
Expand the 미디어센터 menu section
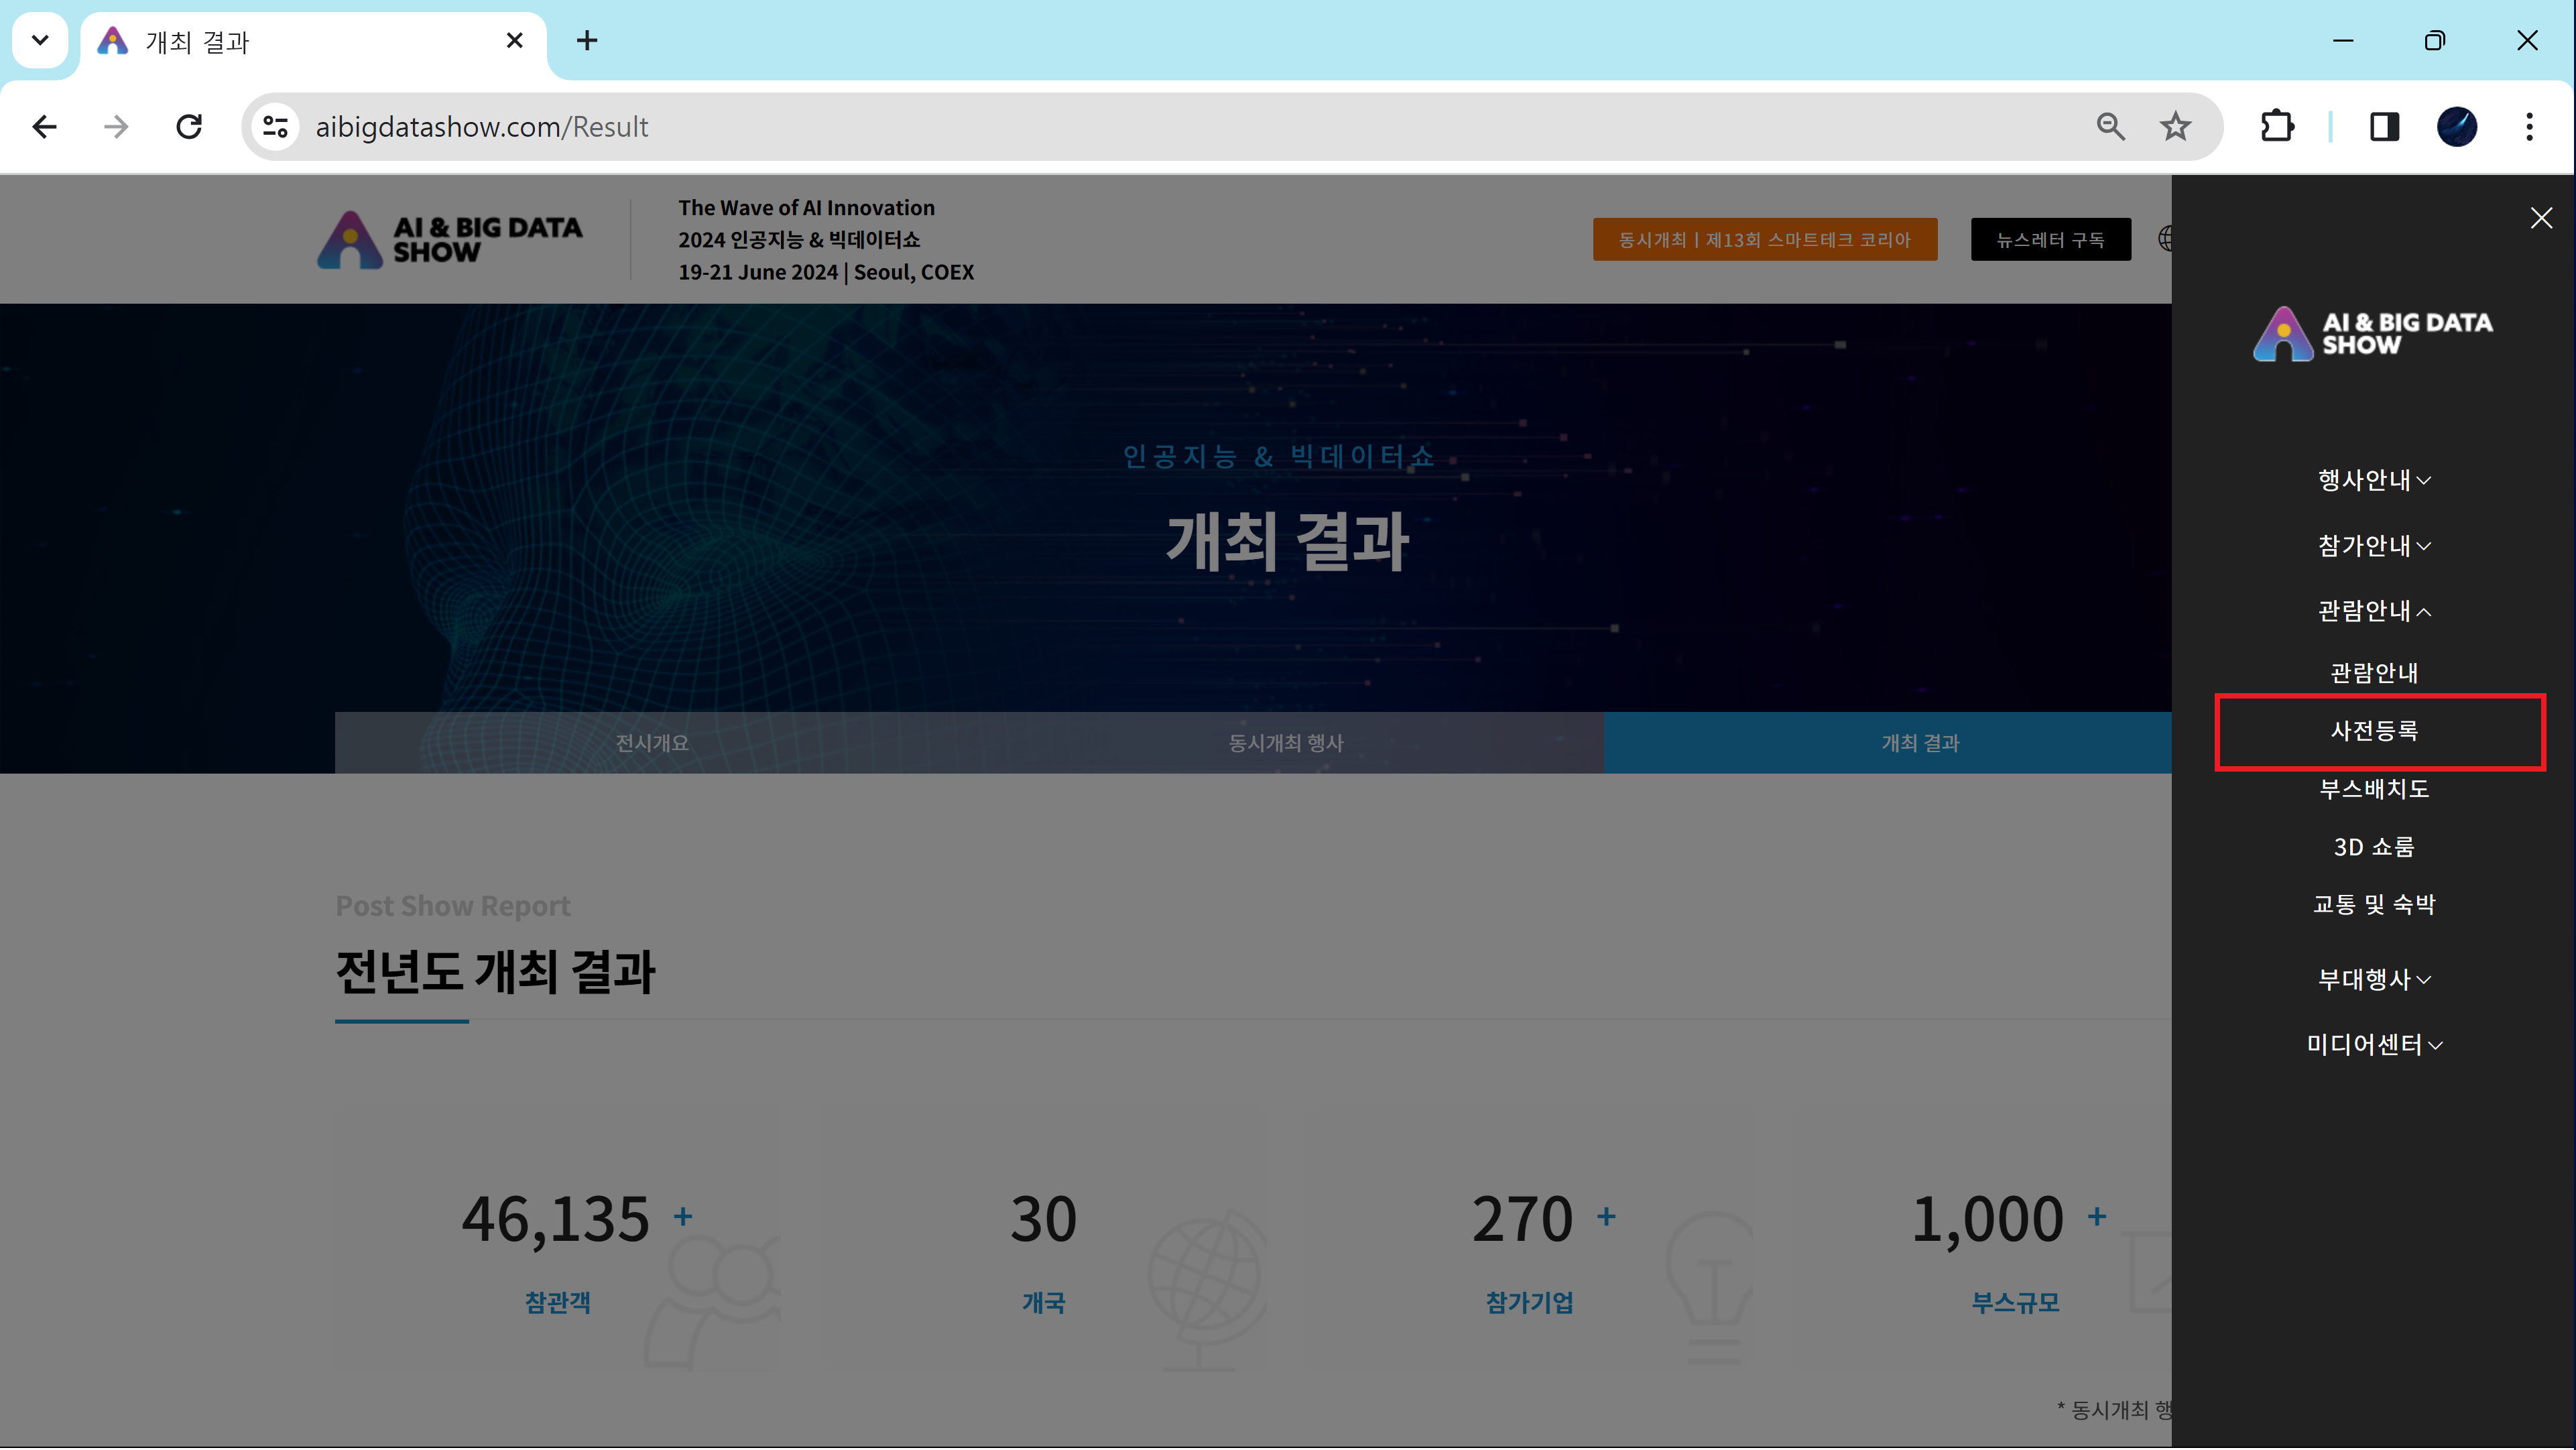coord(2374,1045)
